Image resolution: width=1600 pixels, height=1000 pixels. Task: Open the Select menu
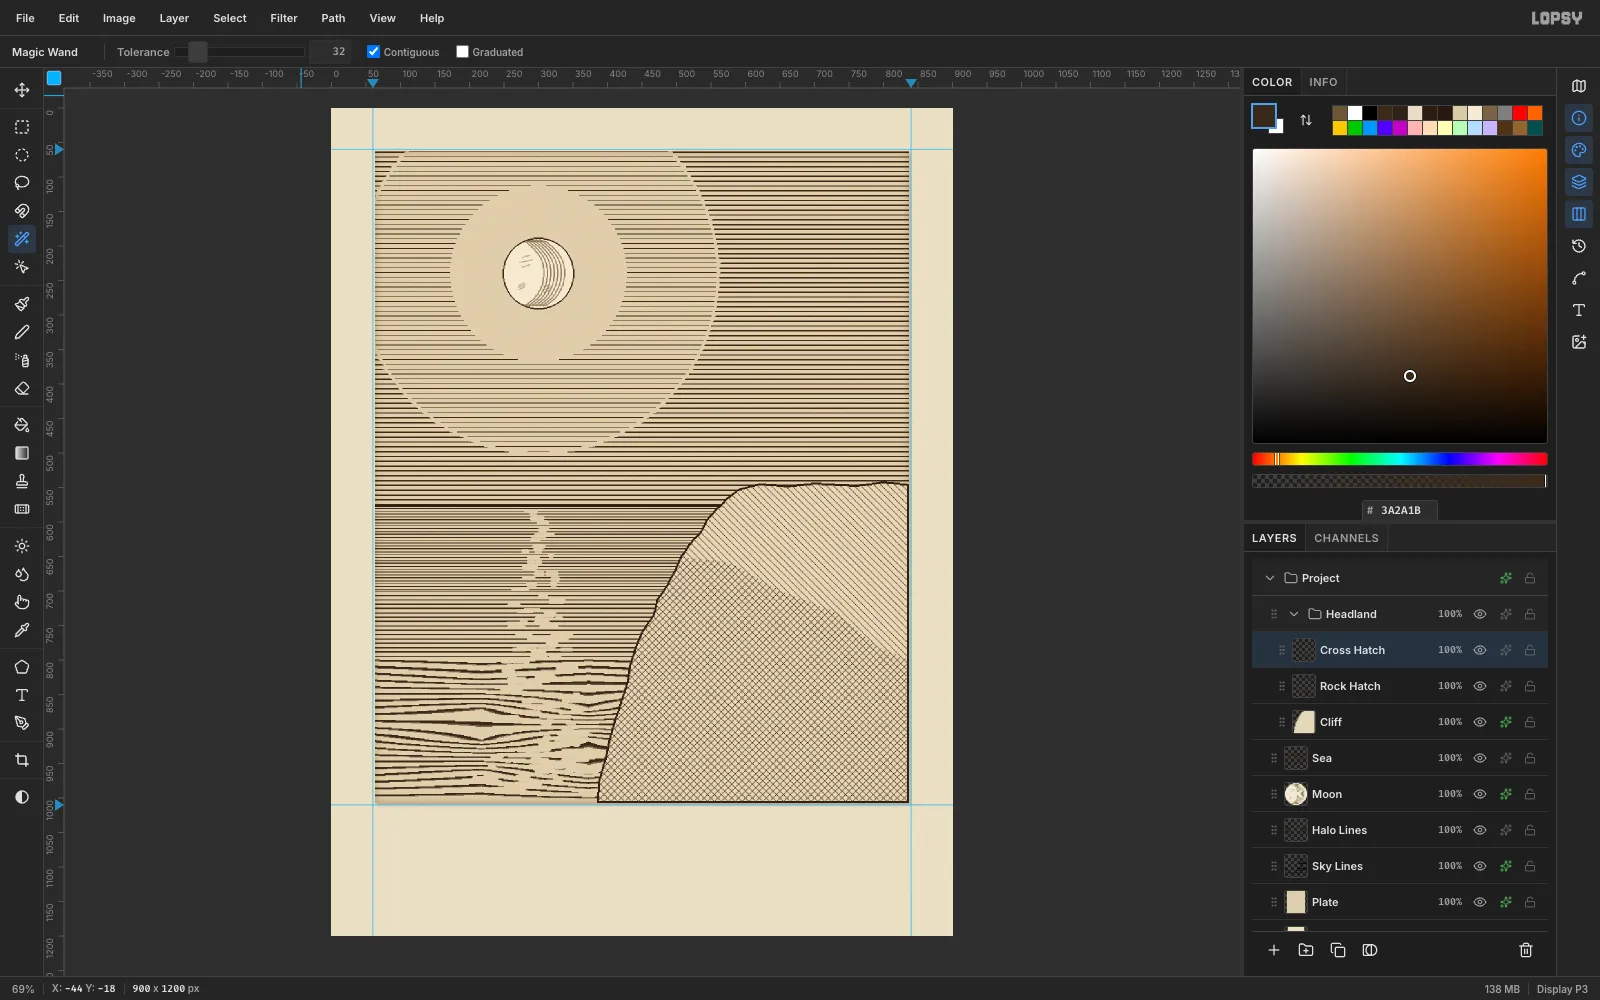tap(229, 18)
